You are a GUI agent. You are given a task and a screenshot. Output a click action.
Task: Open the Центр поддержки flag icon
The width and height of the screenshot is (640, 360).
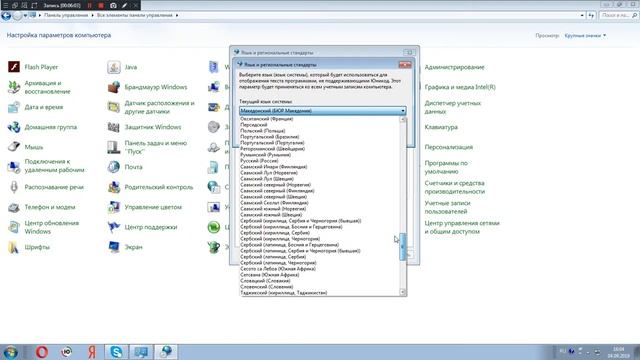pos(114,227)
